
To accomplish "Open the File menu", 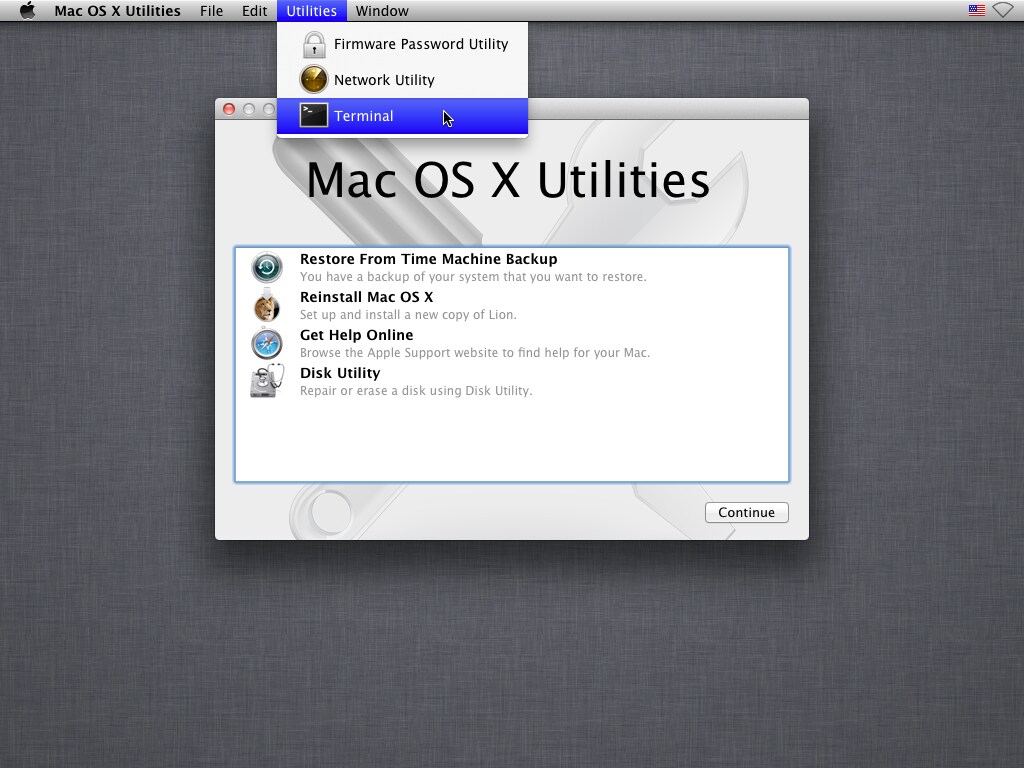I will click(211, 10).
